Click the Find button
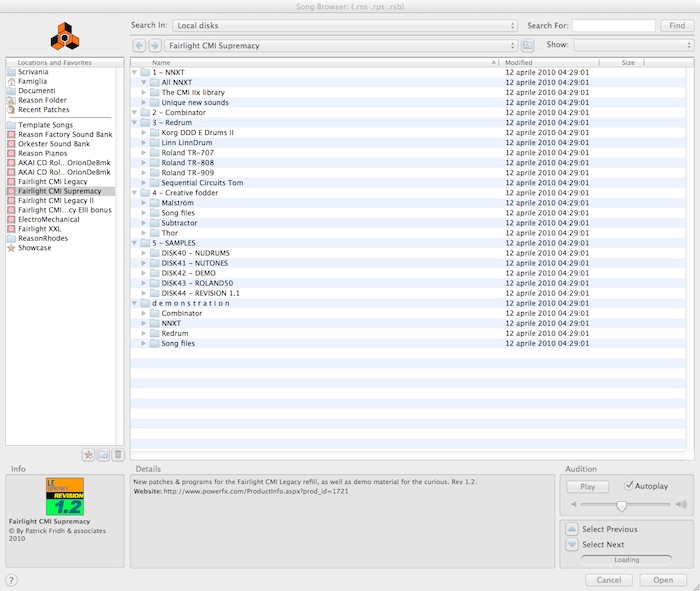The width and height of the screenshot is (700, 591). tap(677, 25)
